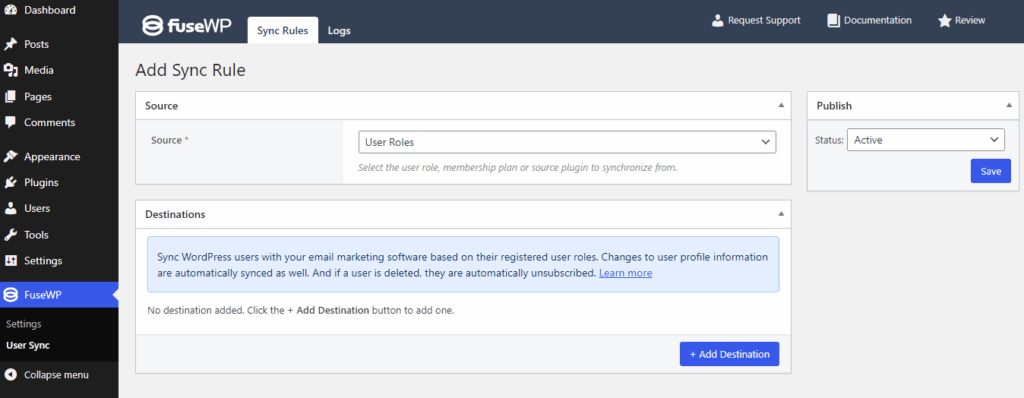Click the fuseWP header logo

point(186,25)
